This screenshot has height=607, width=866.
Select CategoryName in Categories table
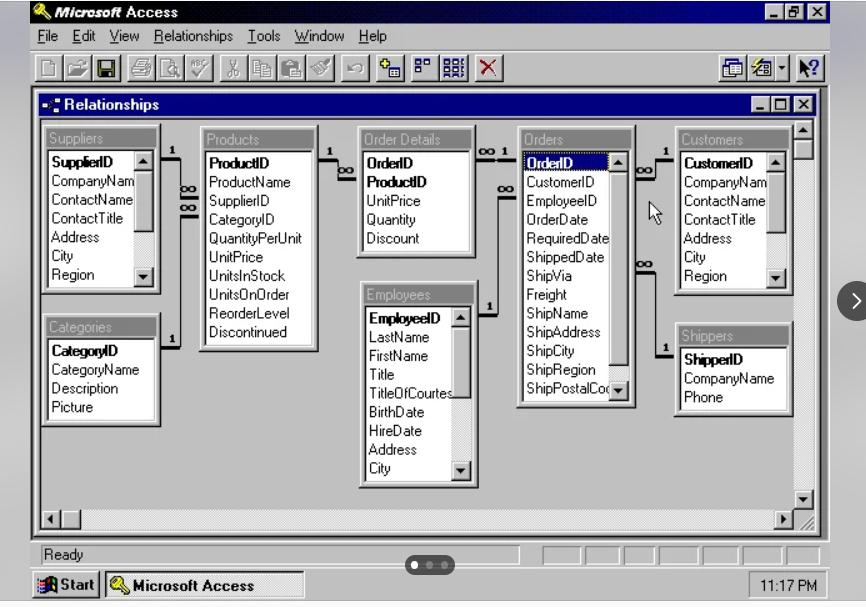point(95,370)
